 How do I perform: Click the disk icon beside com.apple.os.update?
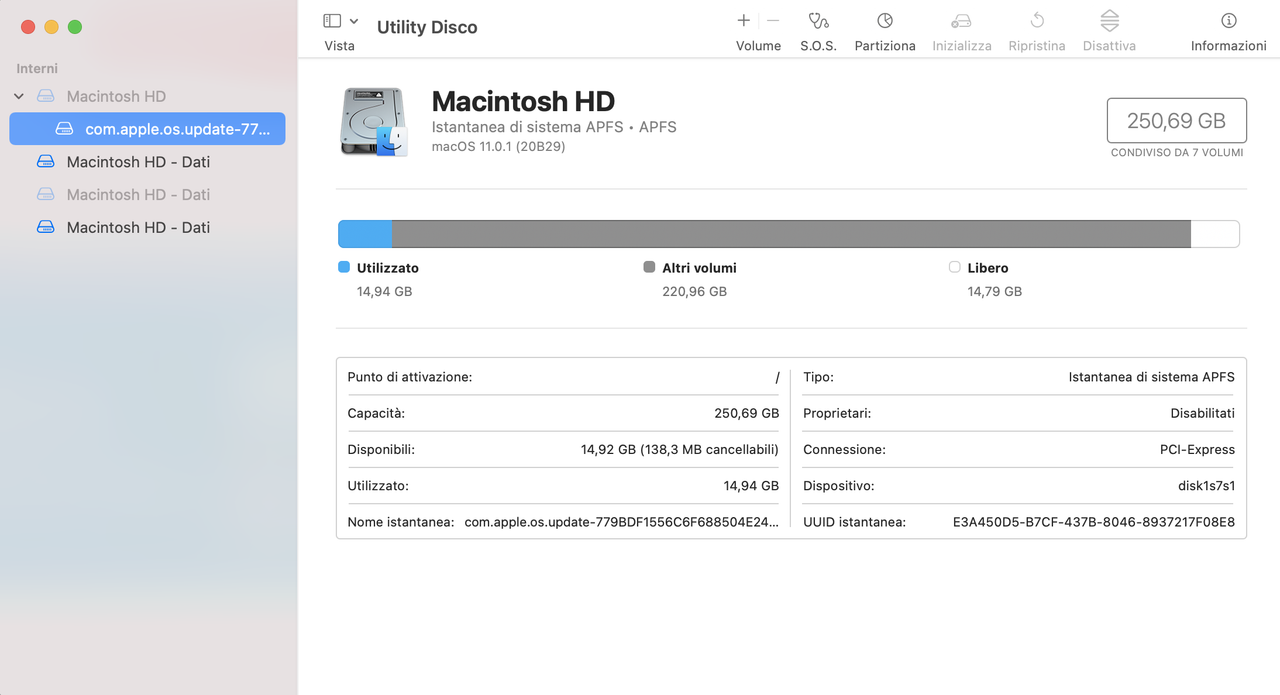(64, 129)
